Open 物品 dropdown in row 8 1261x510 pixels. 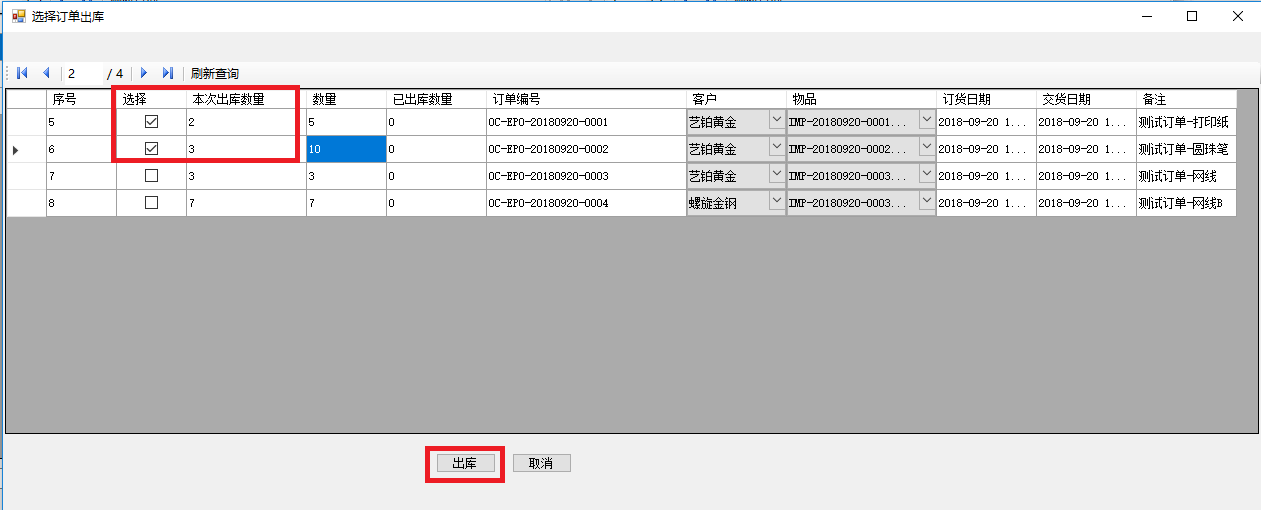click(926, 201)
